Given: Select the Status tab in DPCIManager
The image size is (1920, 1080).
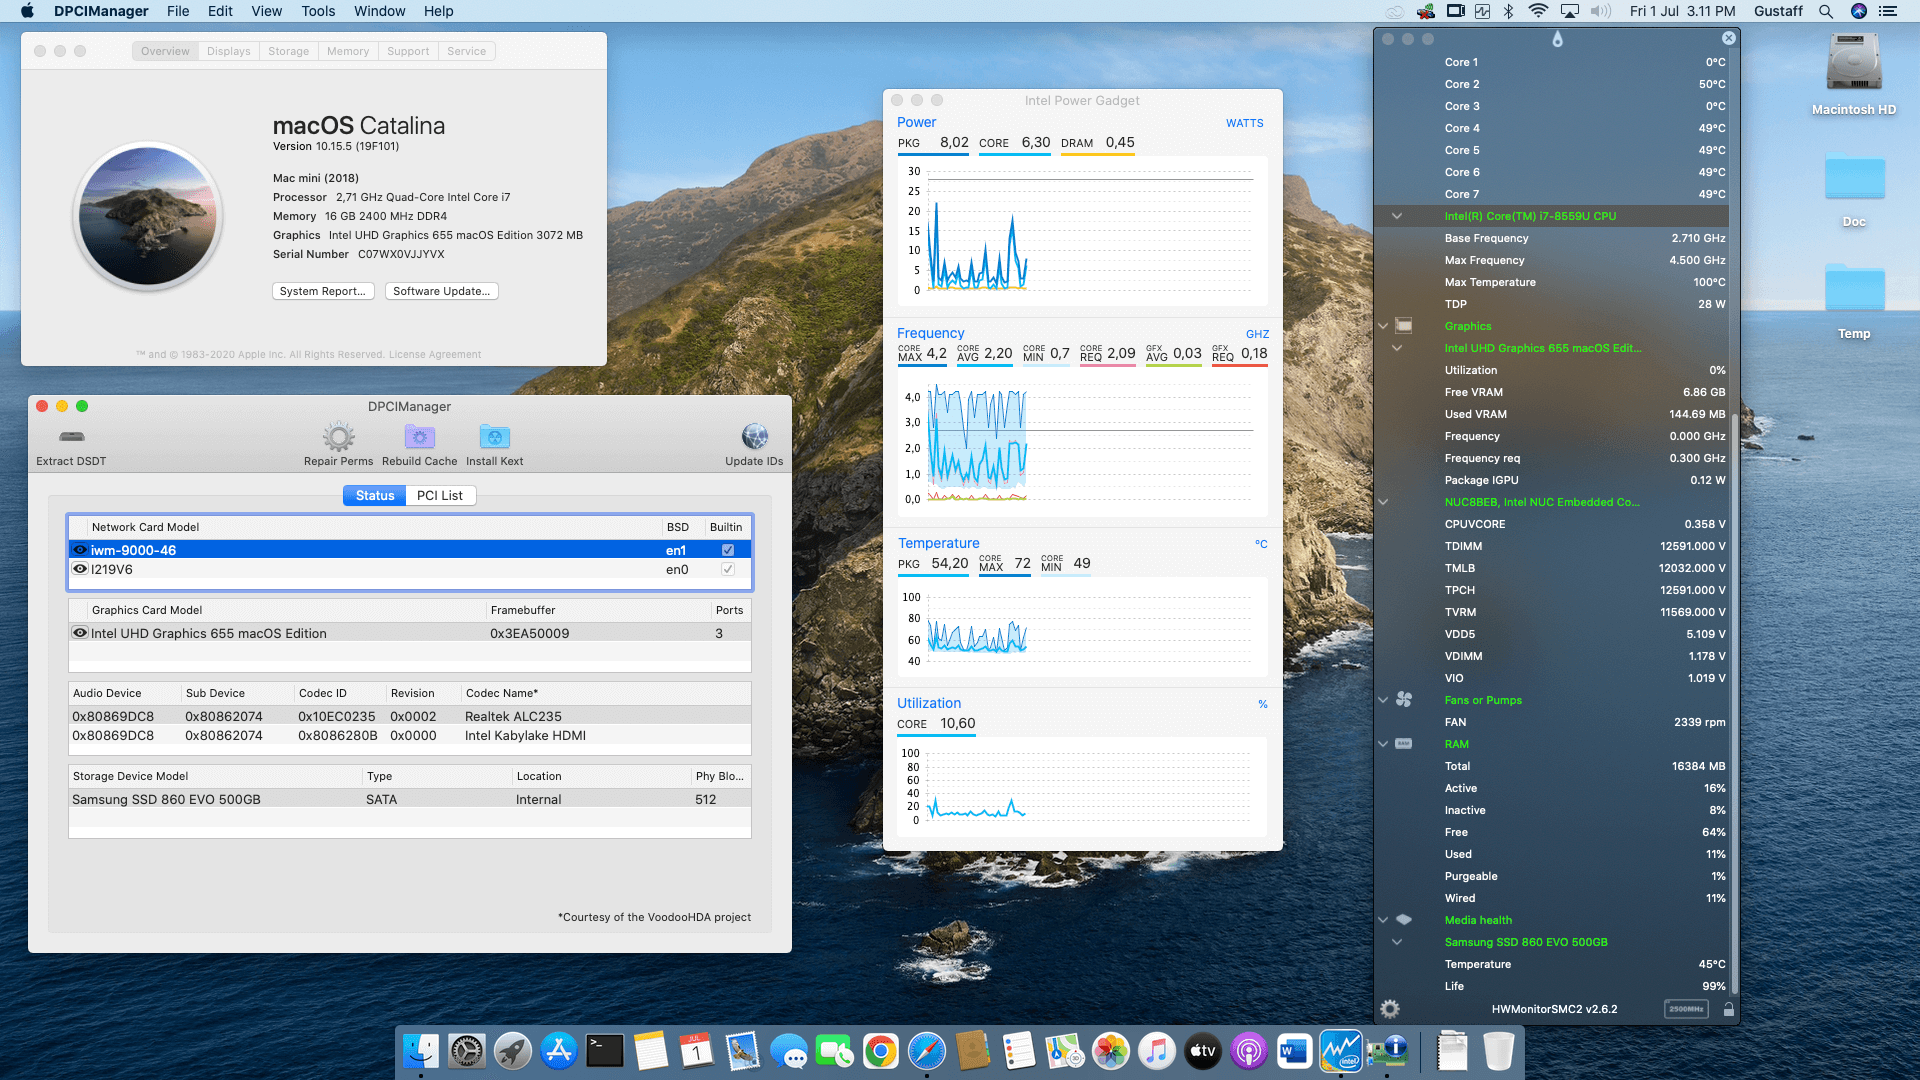Looking at the screenshot, I should pyautogui.click(x=375, y=495).
